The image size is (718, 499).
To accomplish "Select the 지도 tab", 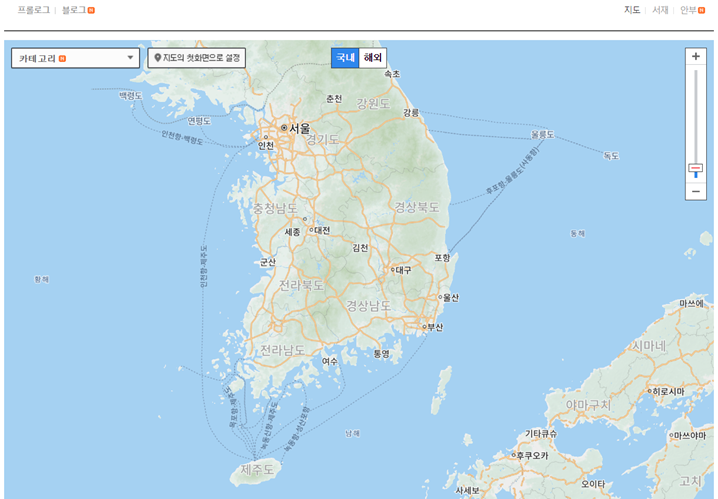I will pyautogui.click(x=632, y=10).
